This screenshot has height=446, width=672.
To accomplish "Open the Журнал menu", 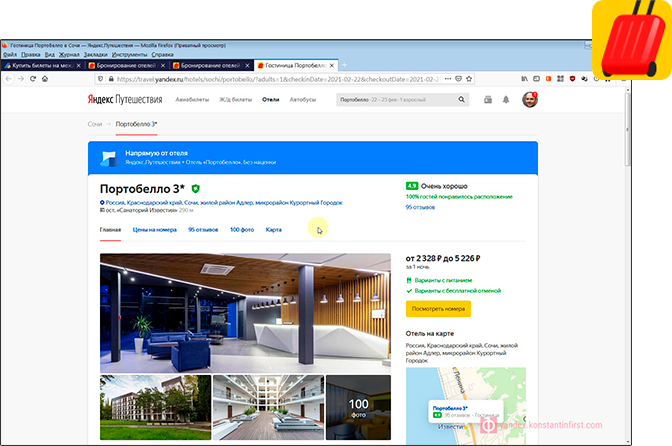I will point(69,54).
